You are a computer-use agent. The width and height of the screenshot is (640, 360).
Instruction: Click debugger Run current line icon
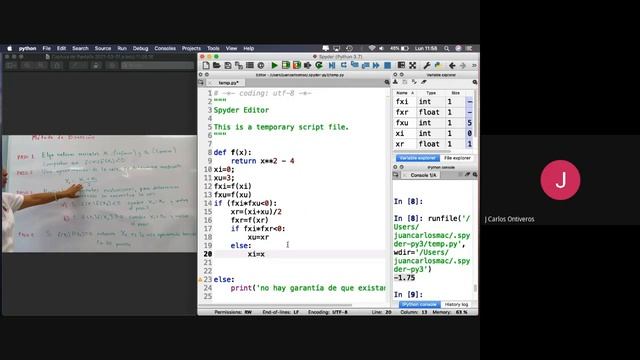344,65
